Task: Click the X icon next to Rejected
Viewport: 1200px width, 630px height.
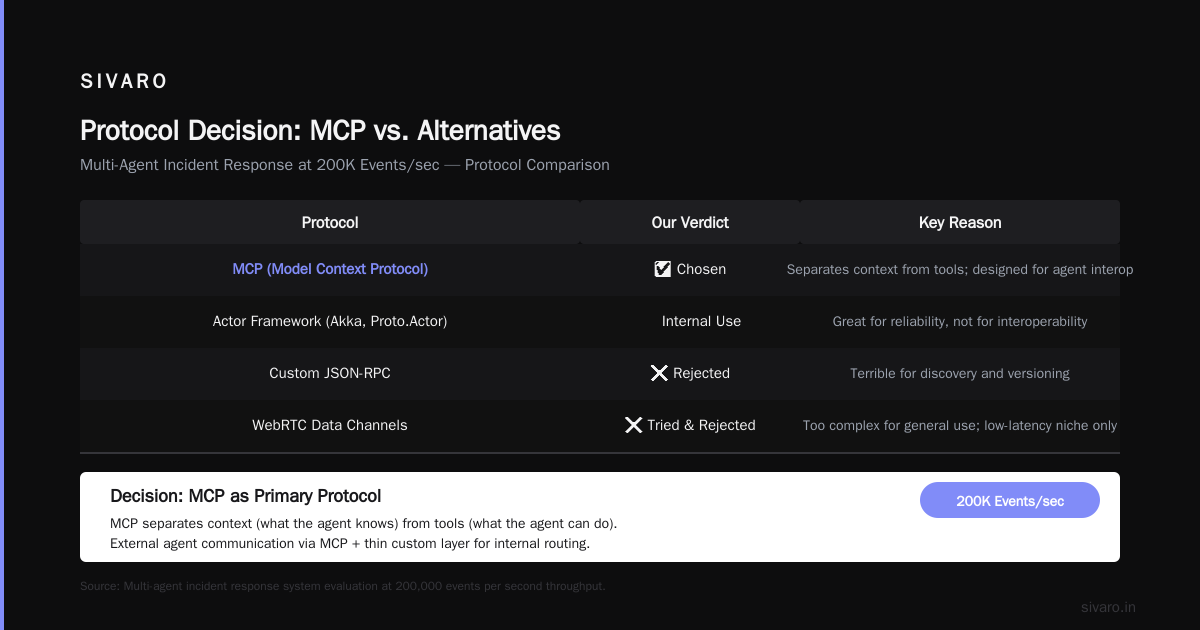Action: [659, 373]
